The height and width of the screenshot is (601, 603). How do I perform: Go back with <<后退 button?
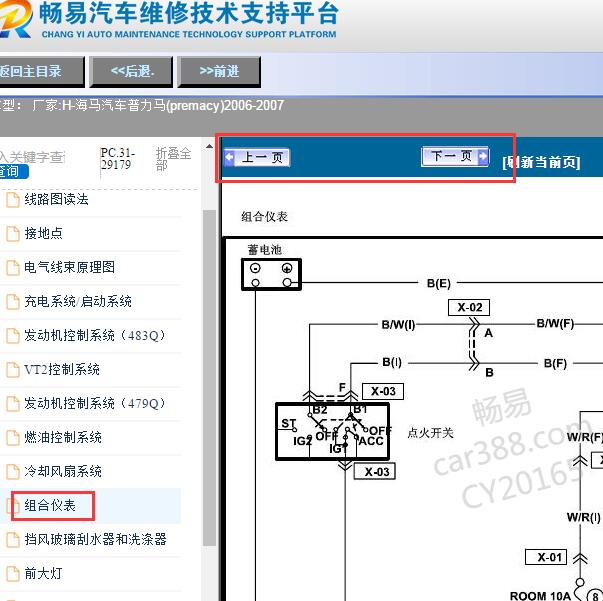131,72
